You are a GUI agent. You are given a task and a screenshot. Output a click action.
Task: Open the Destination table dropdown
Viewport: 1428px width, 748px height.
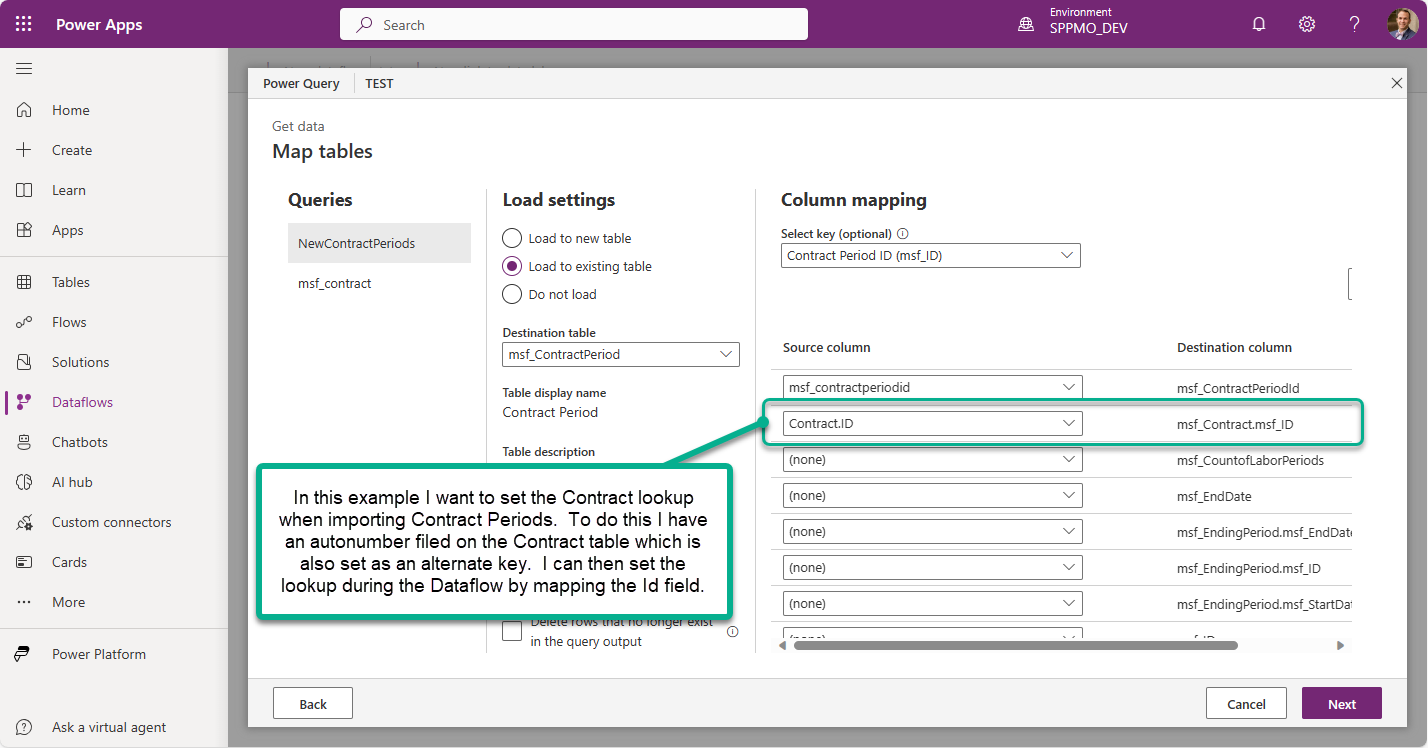(x=621, y=354)
